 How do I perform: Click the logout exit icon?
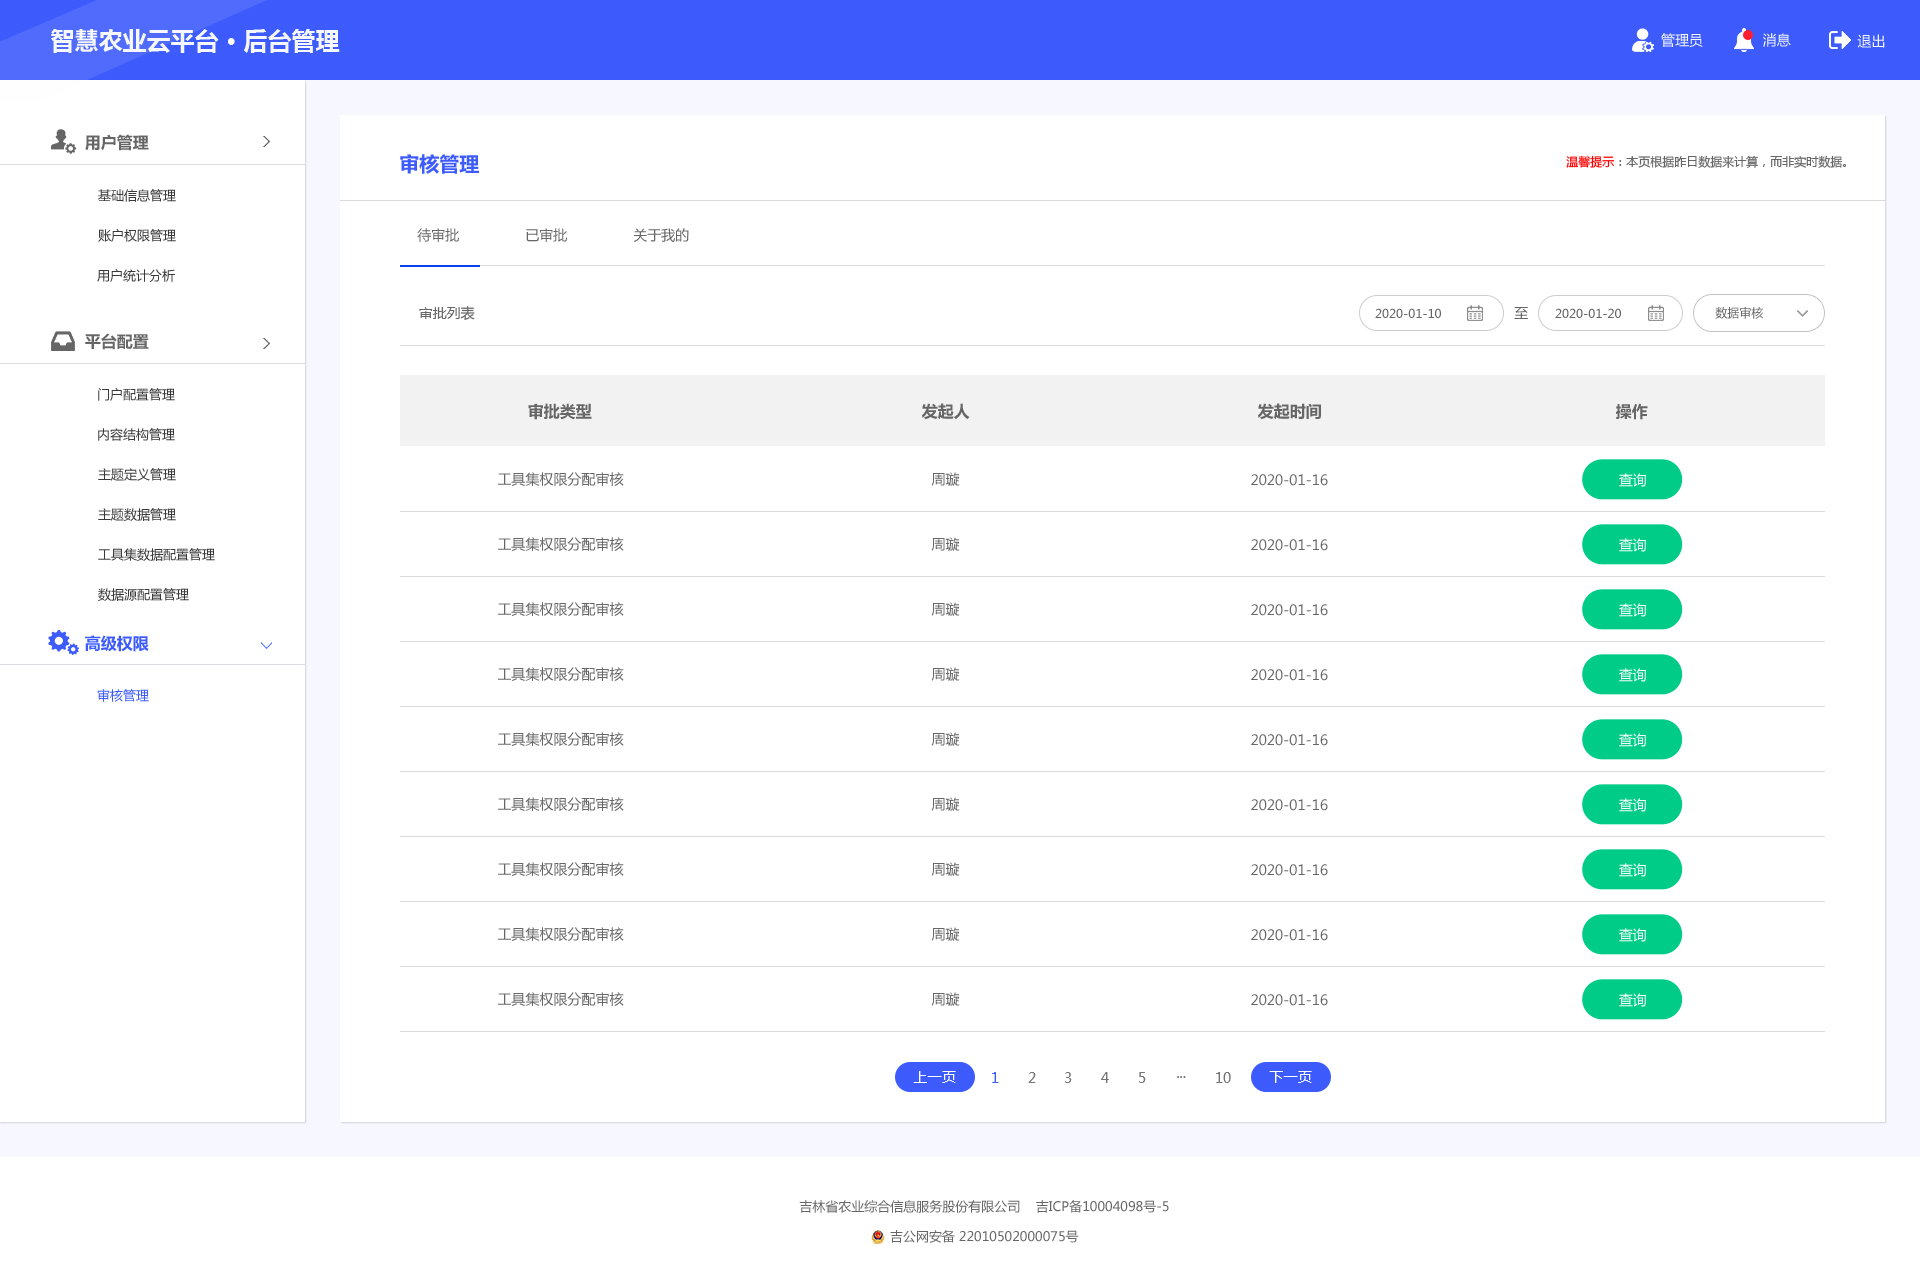pos(1839,40)
